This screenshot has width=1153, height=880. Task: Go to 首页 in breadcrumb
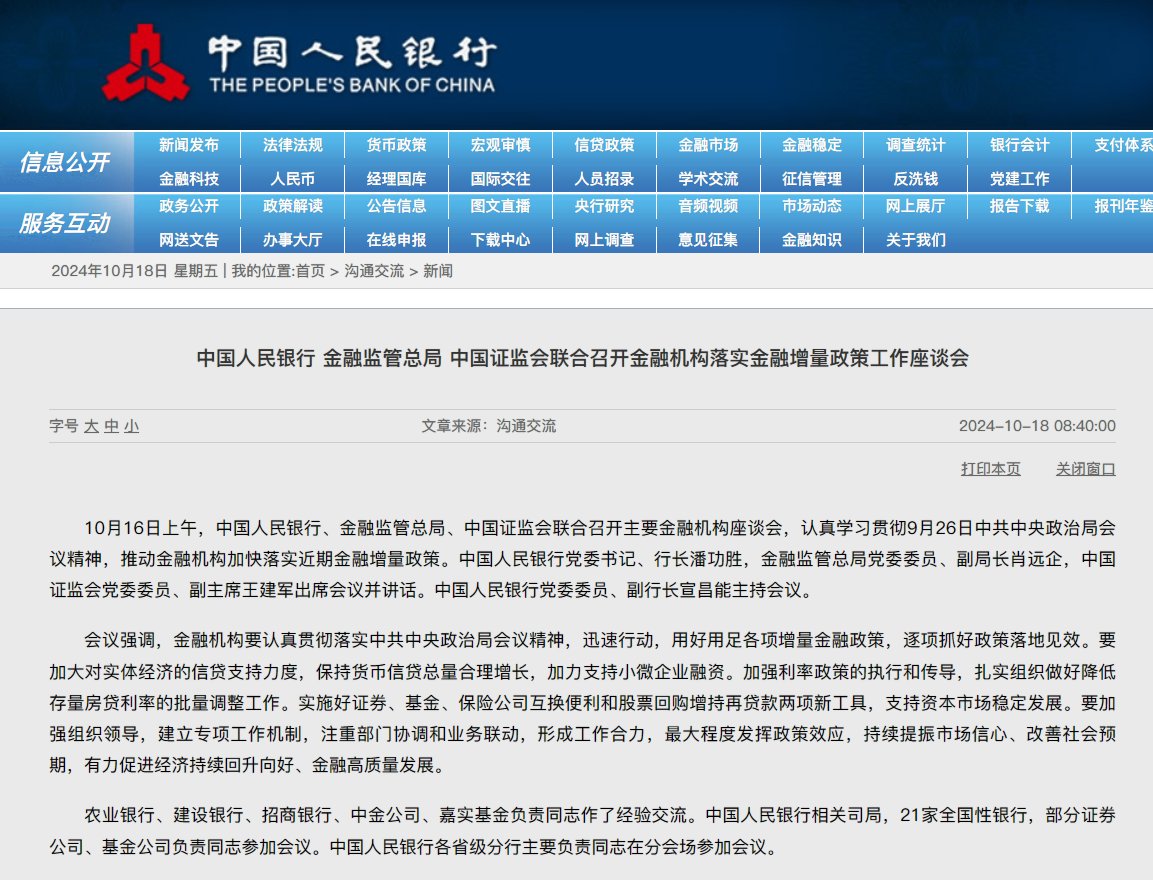(x=310, y=271)
